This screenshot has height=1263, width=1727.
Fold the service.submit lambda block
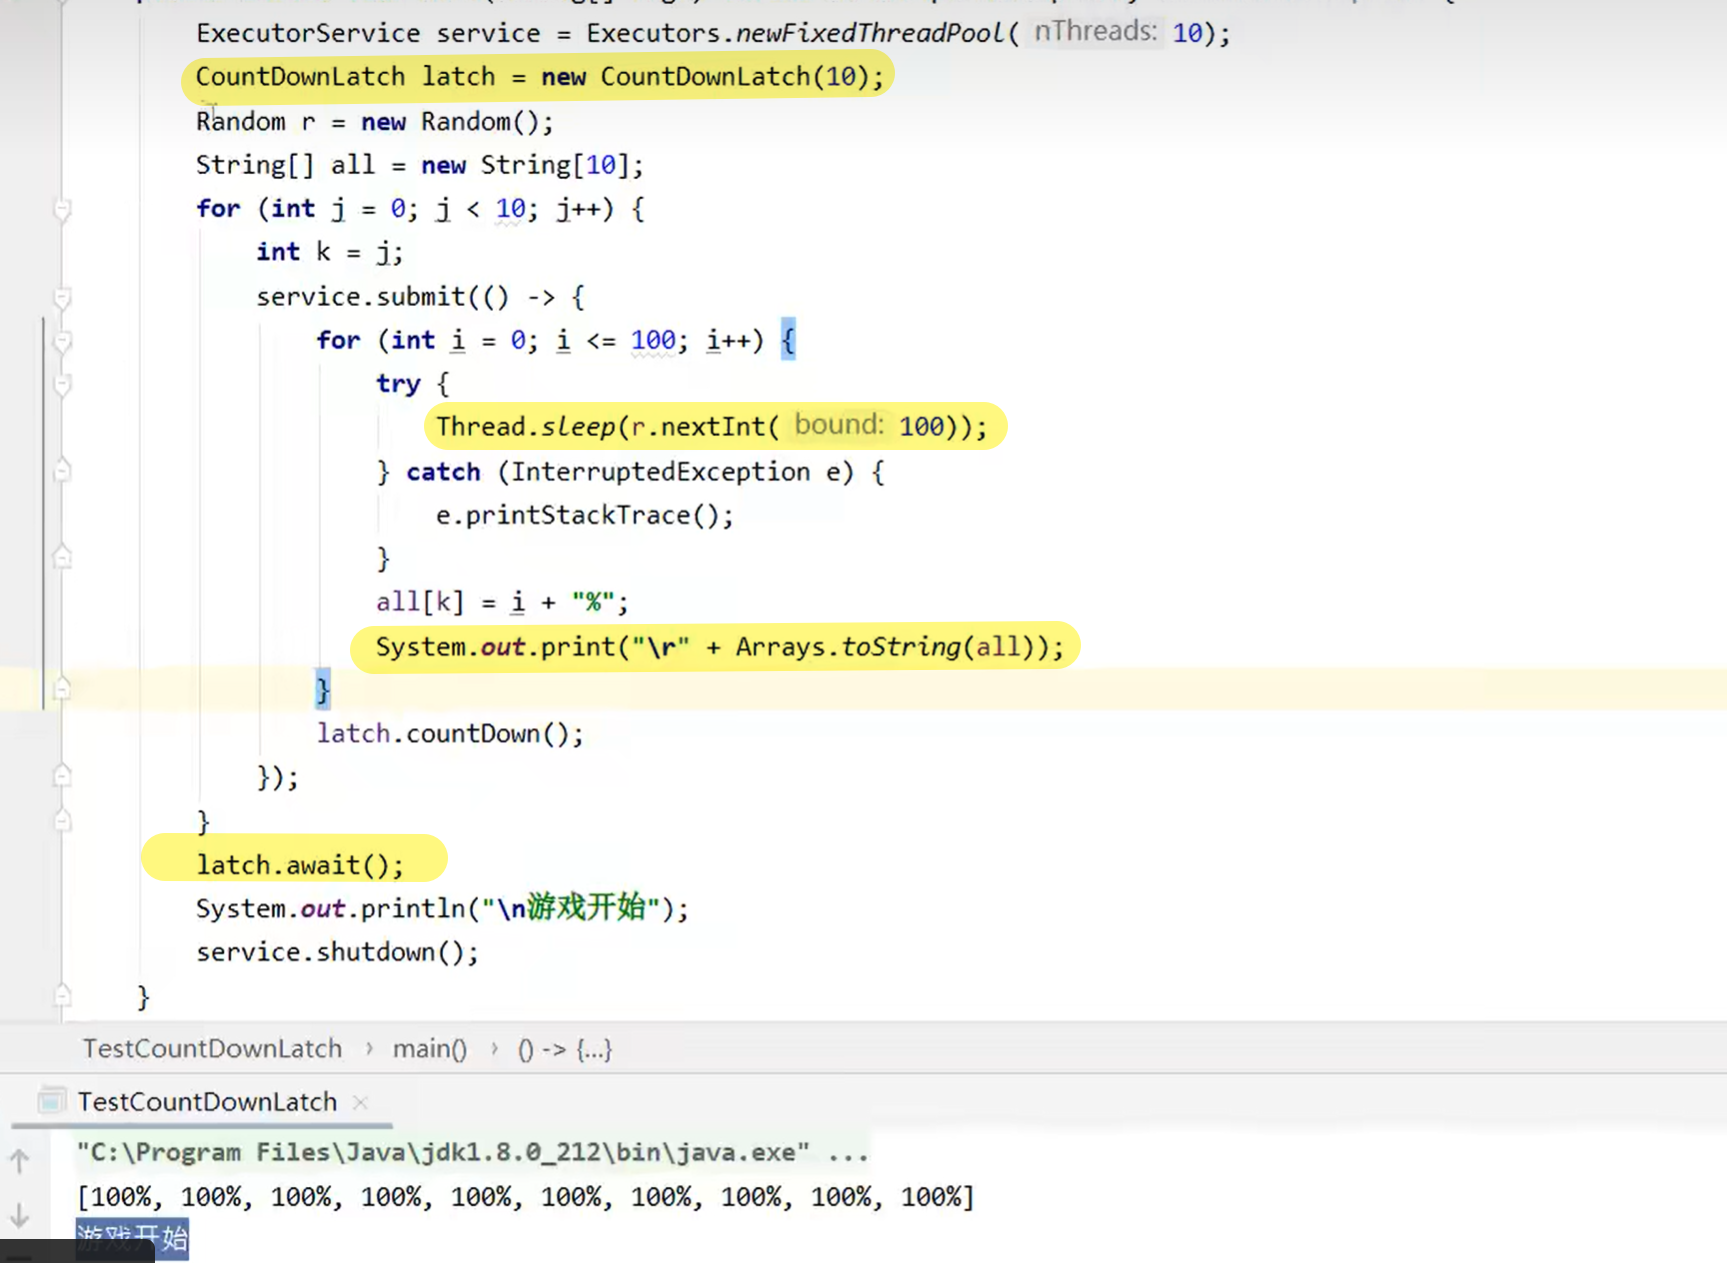(x=62, y=297)
